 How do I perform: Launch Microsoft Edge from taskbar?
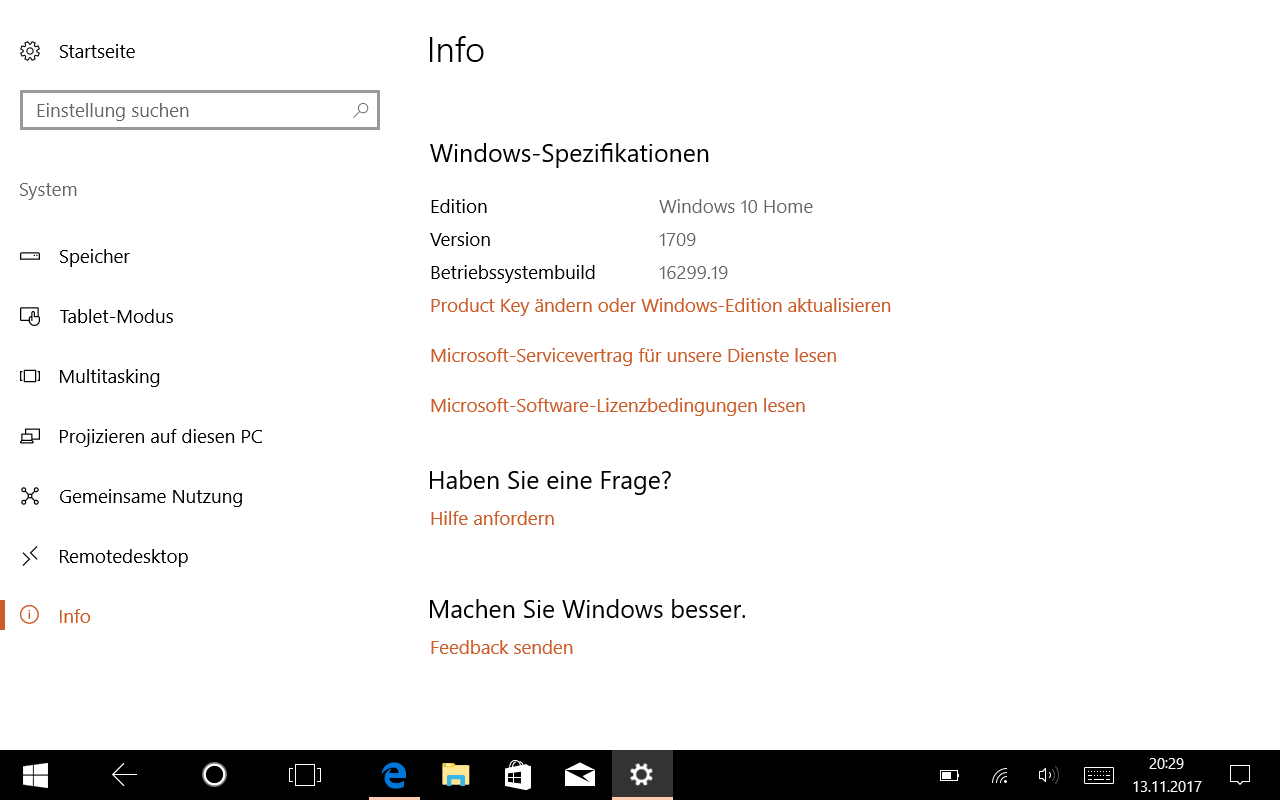[394, 775]
